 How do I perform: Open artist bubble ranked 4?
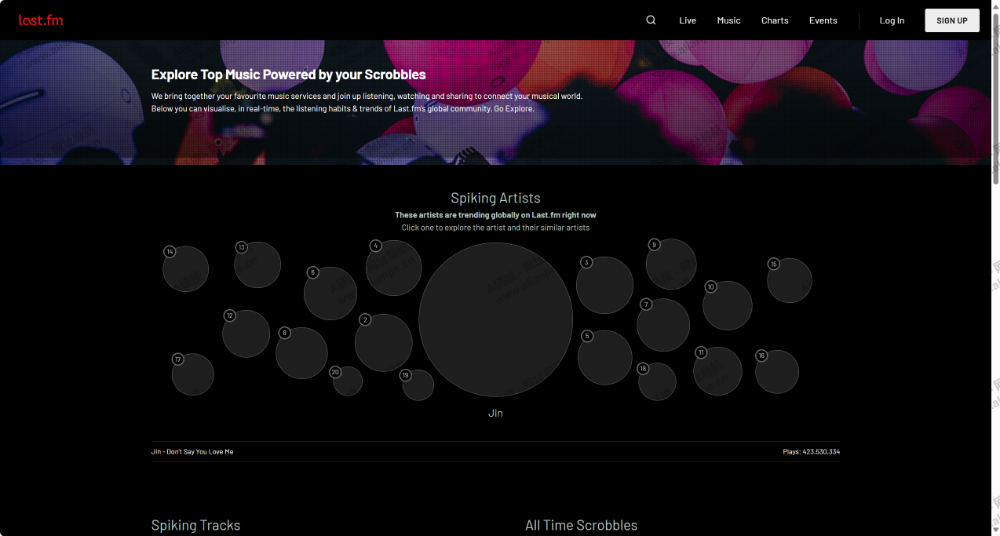point(394,268)
